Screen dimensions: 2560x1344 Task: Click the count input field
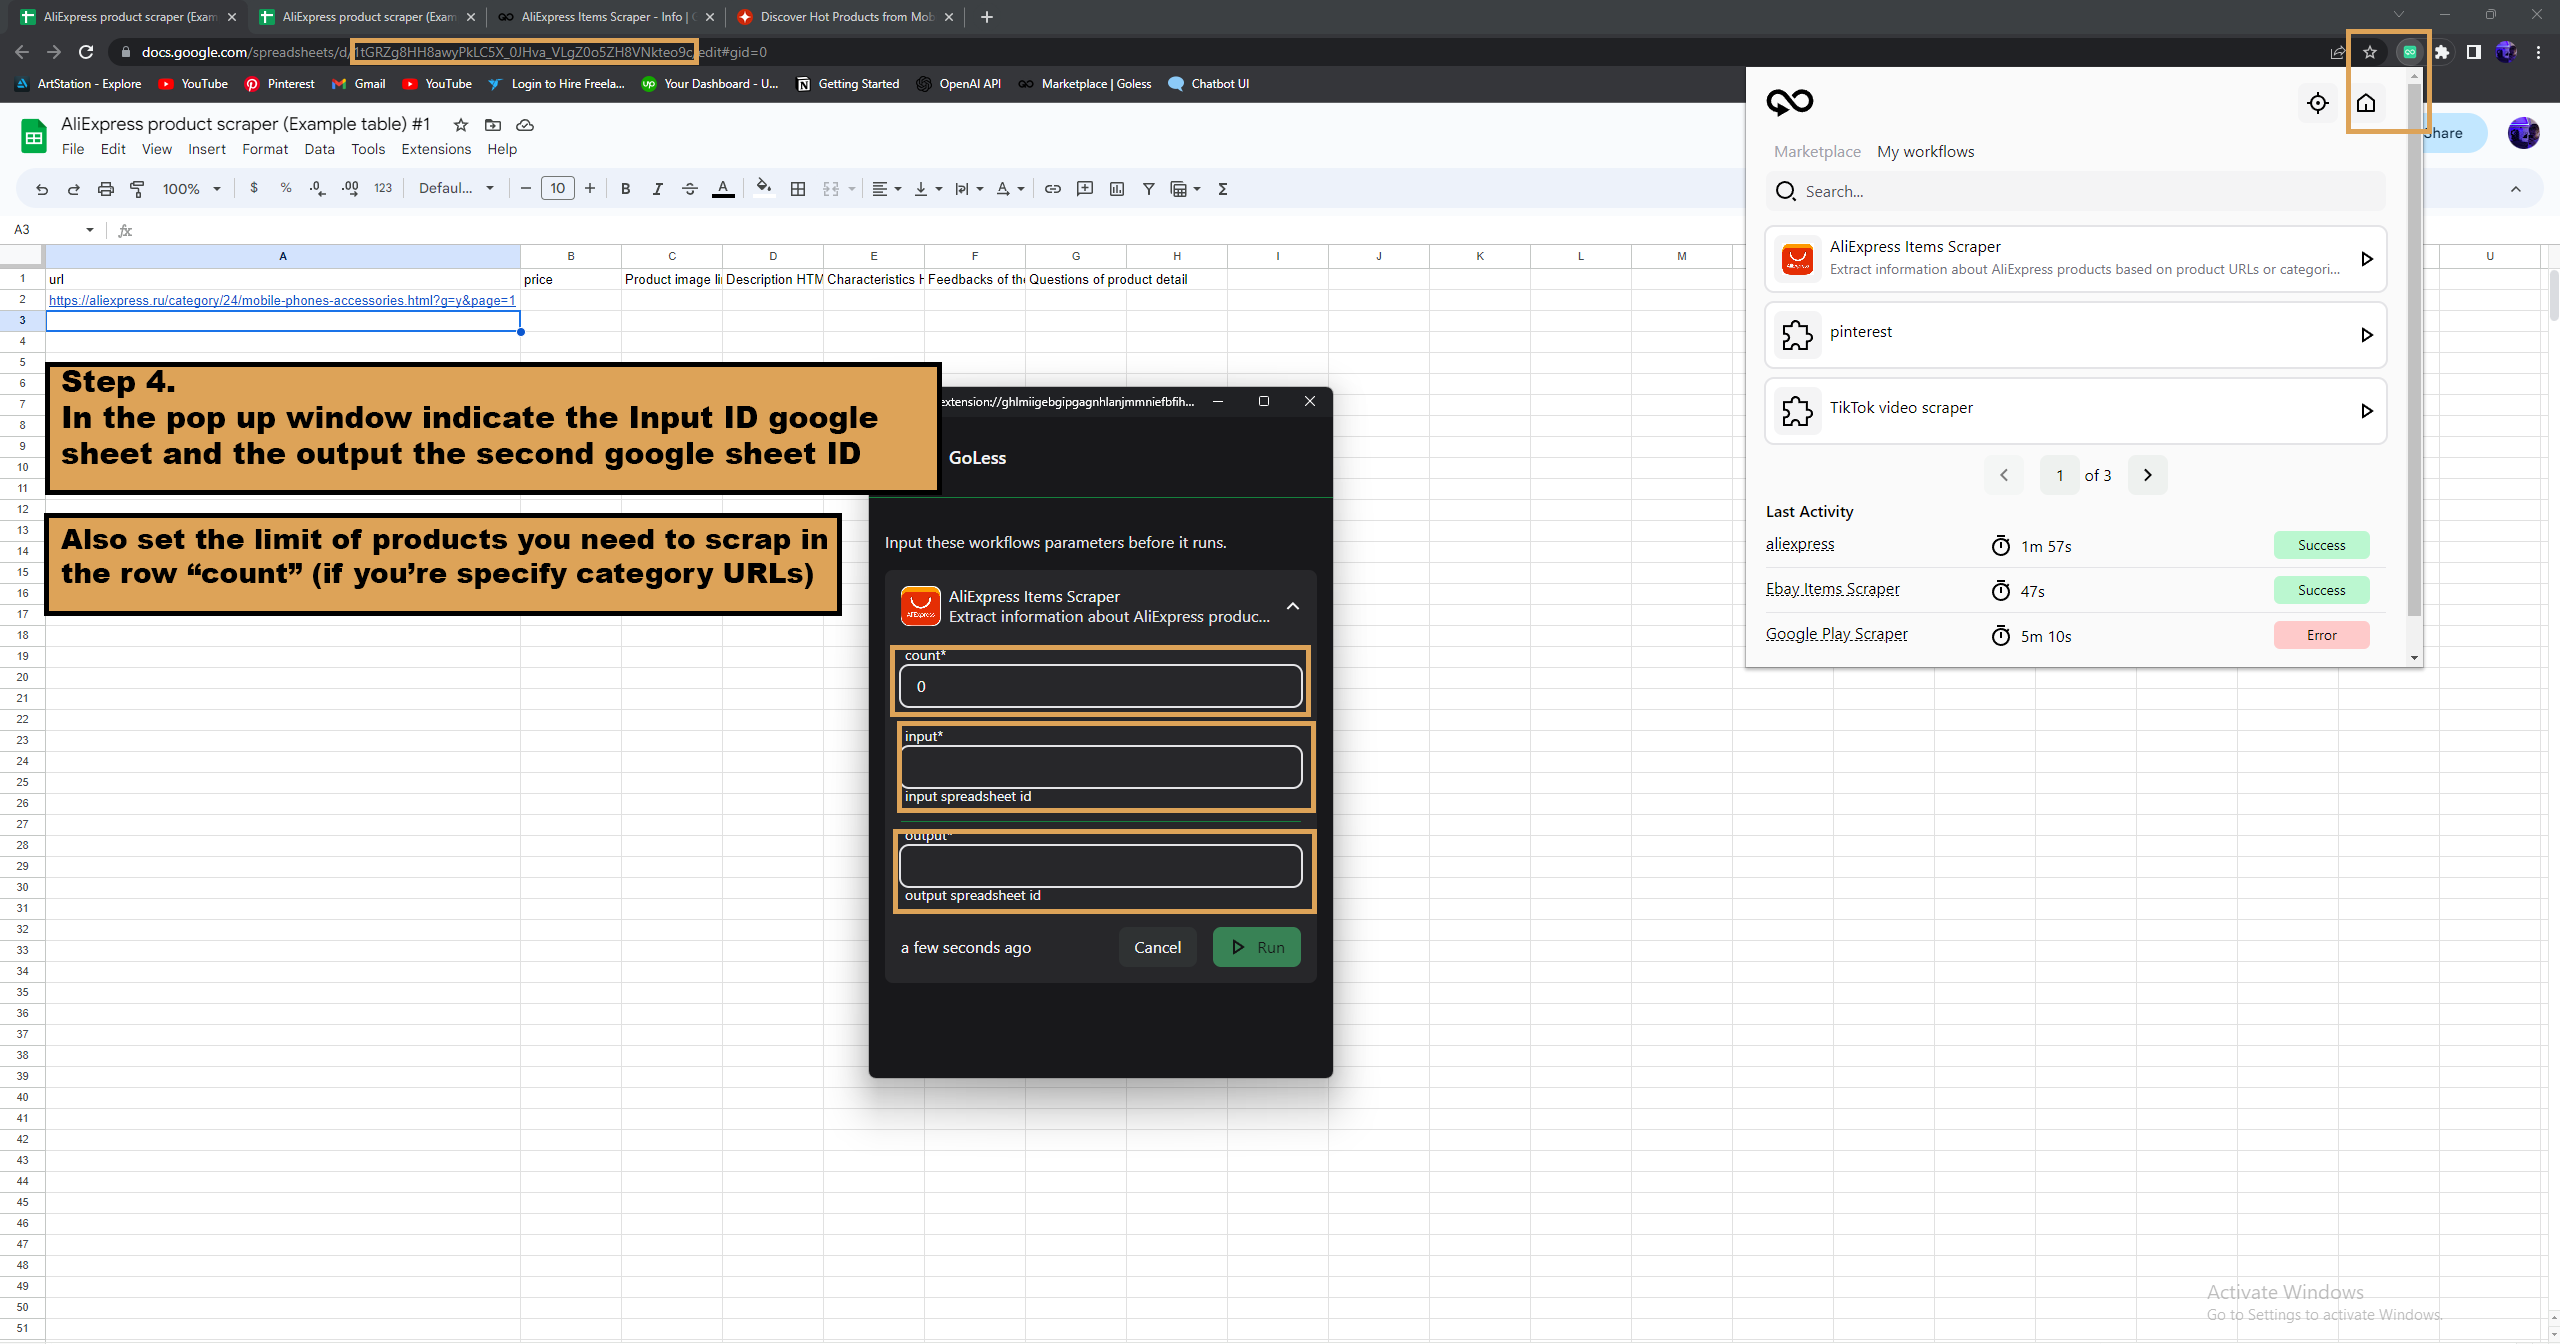[x=1101, y=686]
